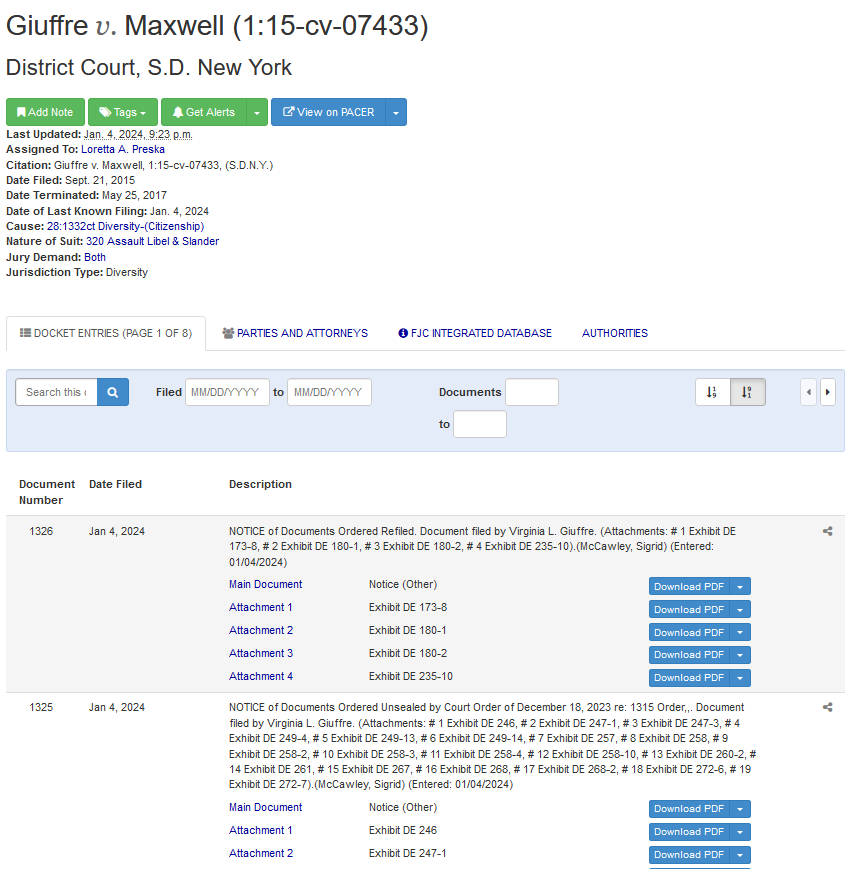This screenshot has width=851, height=869.
Task: Download PDF for Exhibit DE 235-10
Action: tap(689, 678)
